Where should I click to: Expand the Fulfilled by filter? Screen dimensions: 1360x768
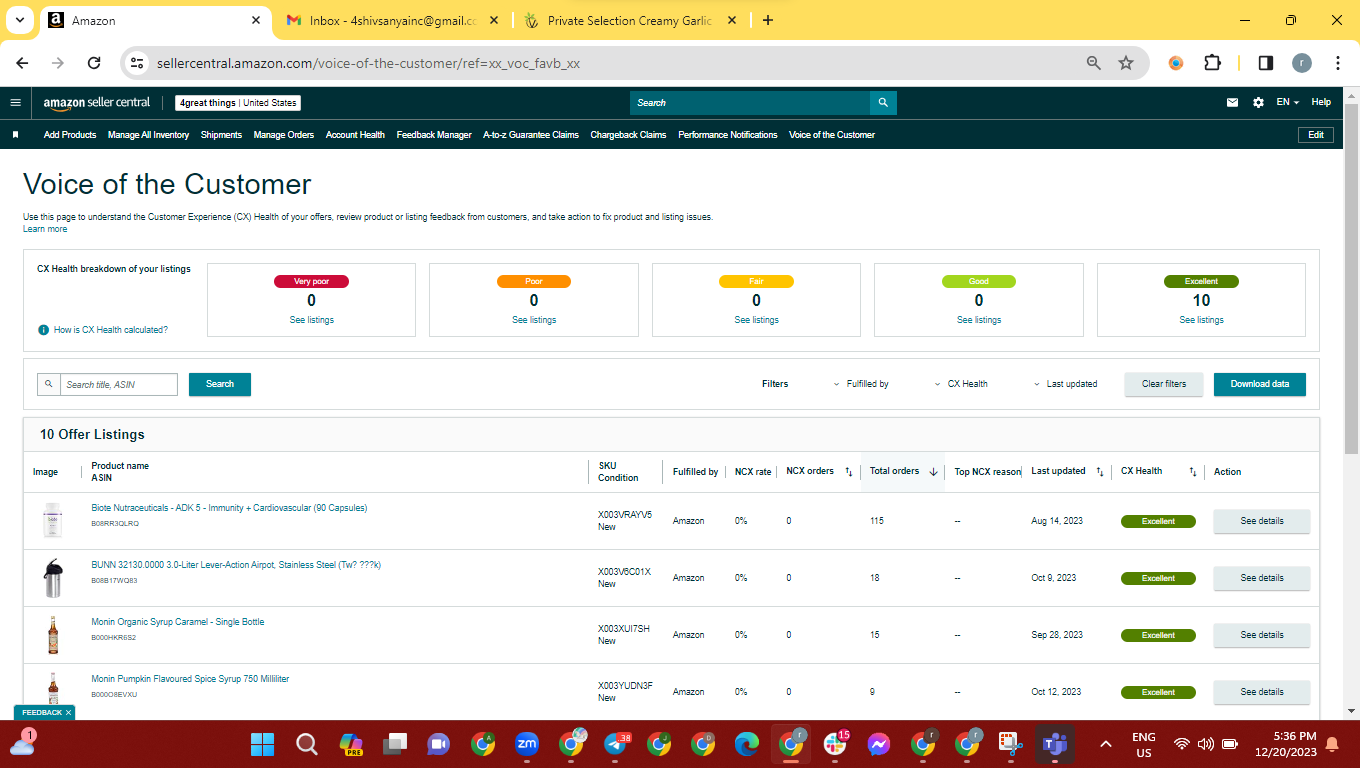pos(861,384)
